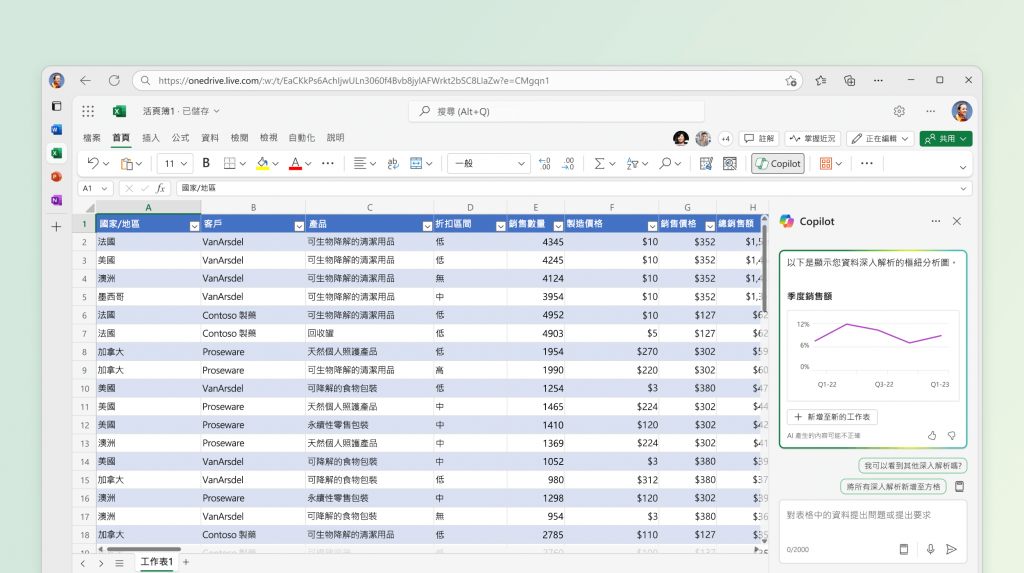This screenshot has width=1024, height=573.
Task: Click the Analyze data icon
Action: pyautogui.click(x=729, y=163)
